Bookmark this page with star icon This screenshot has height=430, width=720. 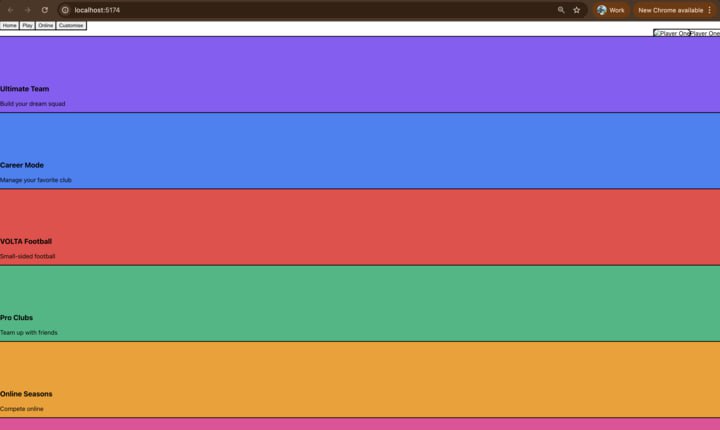577,10
